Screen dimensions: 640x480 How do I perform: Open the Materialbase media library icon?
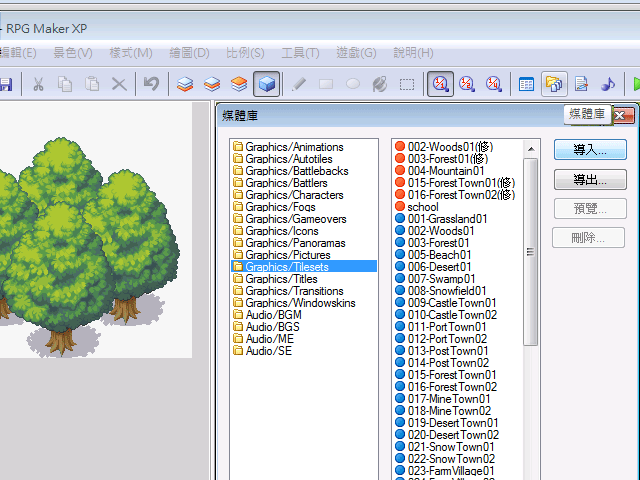554,84
